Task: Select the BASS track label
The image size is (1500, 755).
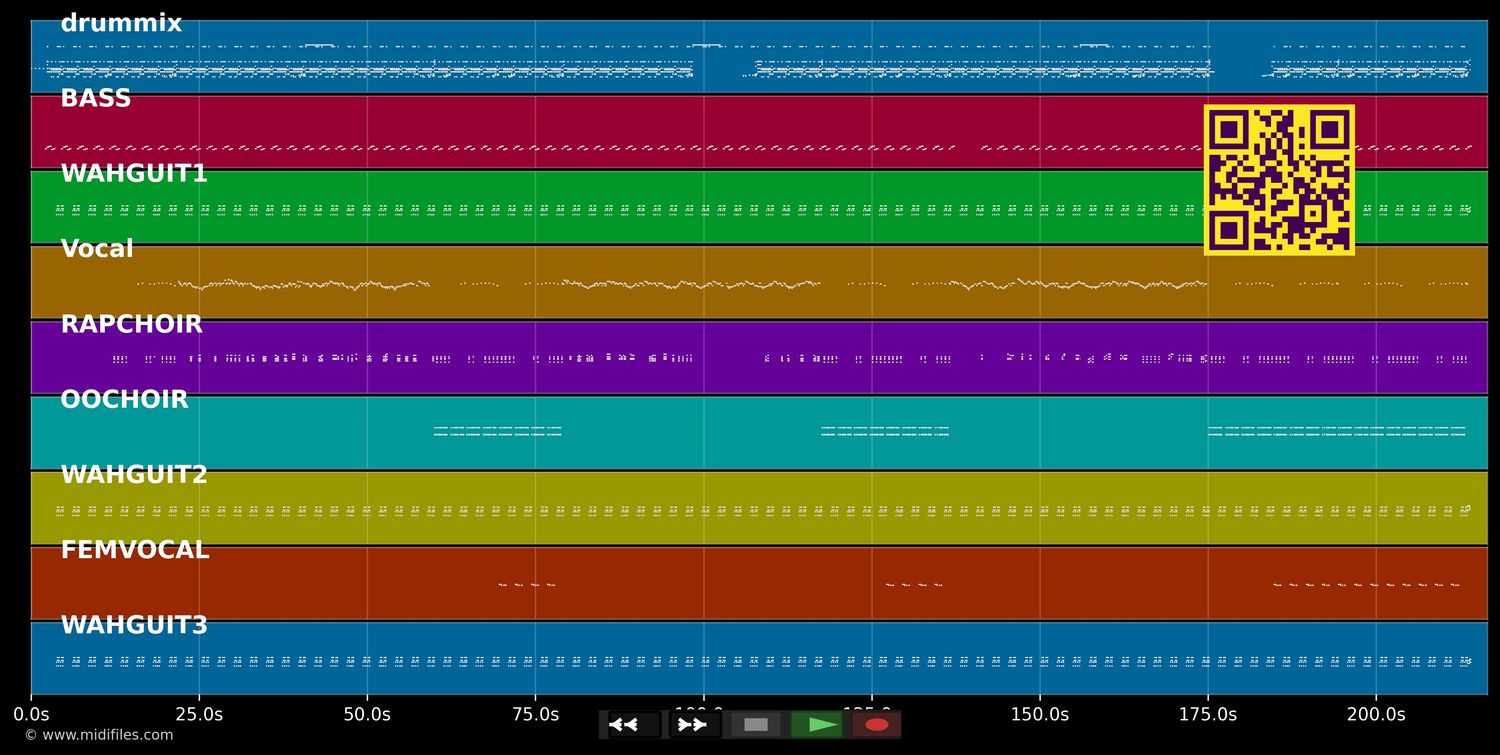Action: click(x=95, y=97)
